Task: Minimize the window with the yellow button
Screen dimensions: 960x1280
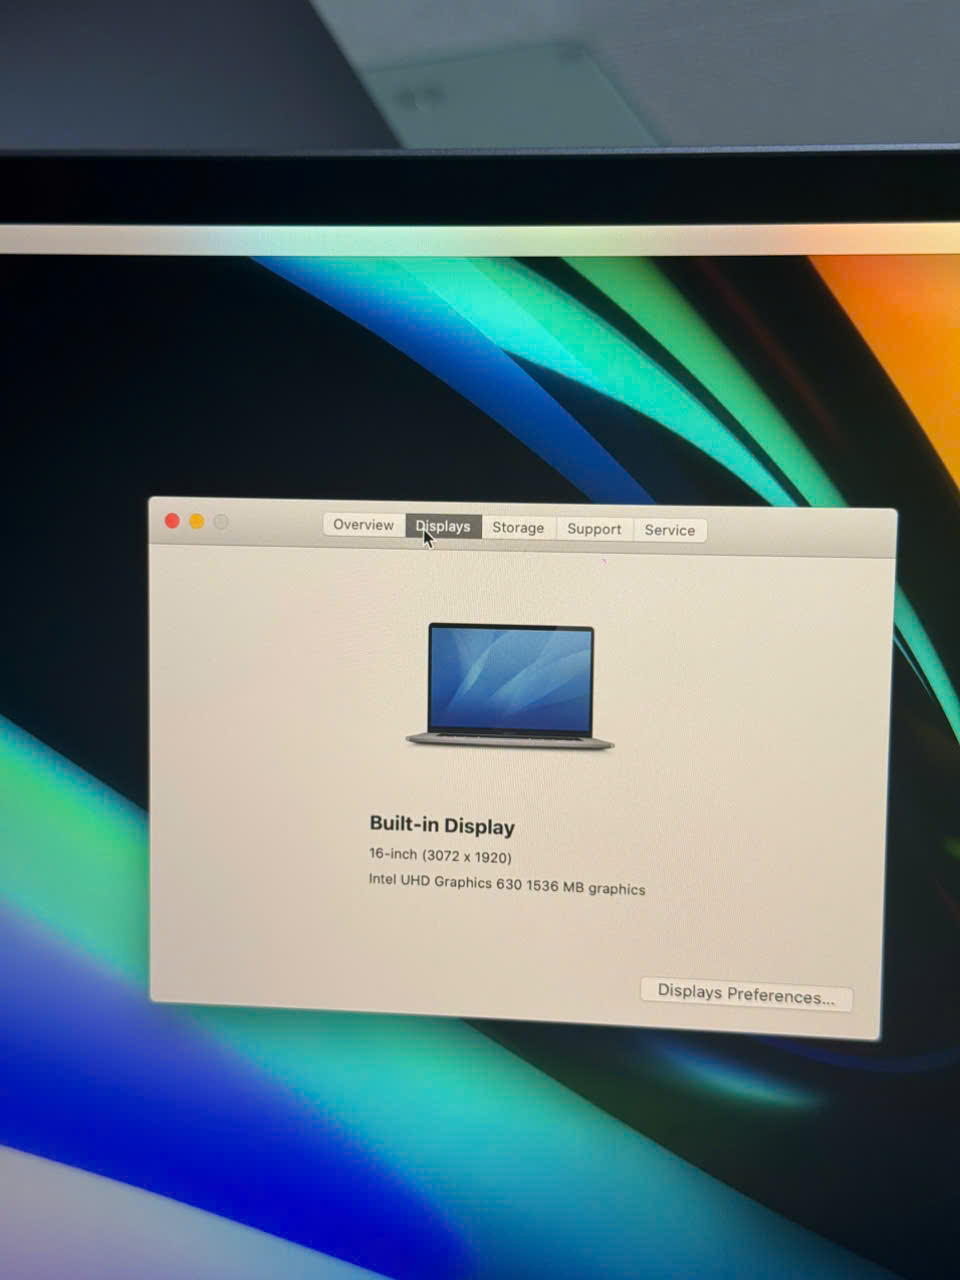Action: [x=197, y=521]
